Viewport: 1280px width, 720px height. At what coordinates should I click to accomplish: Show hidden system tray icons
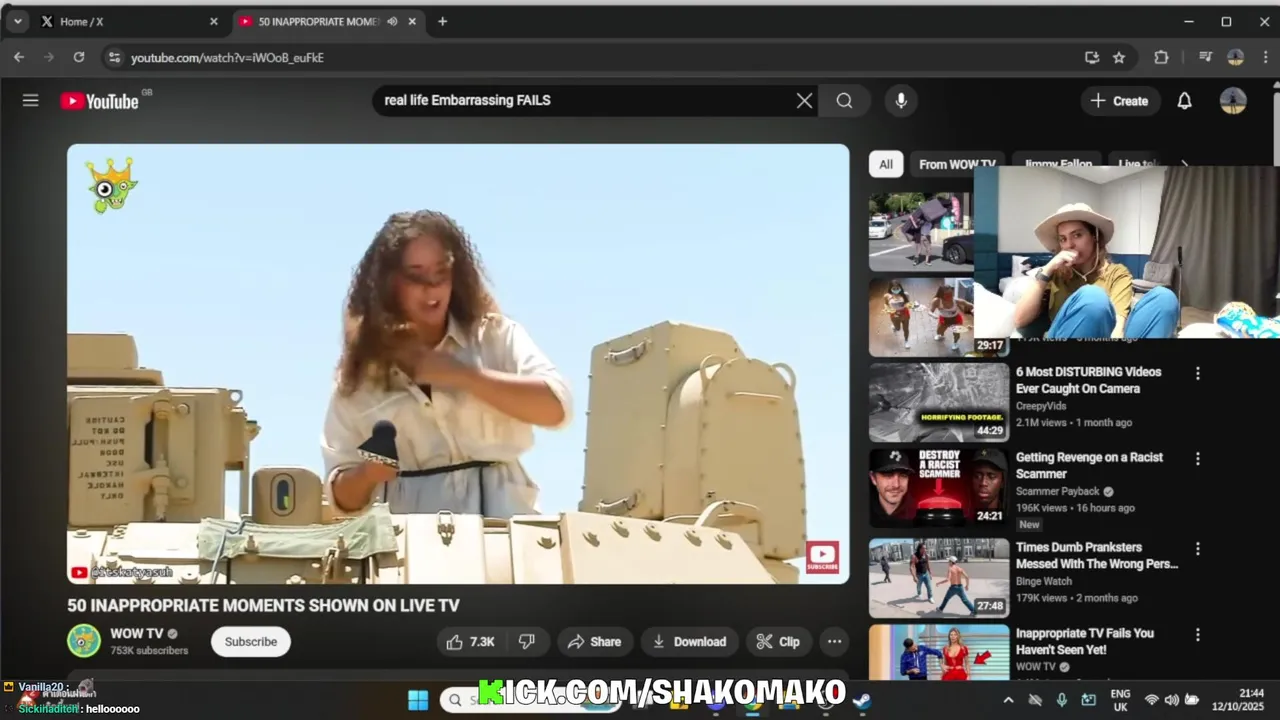[x=1008, y=700]
